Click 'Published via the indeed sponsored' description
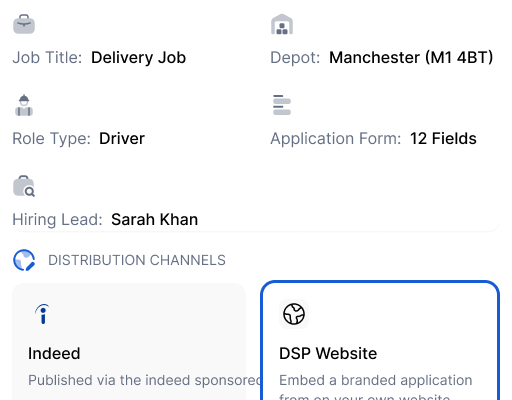Screen dimensions: 512x400 144,380
